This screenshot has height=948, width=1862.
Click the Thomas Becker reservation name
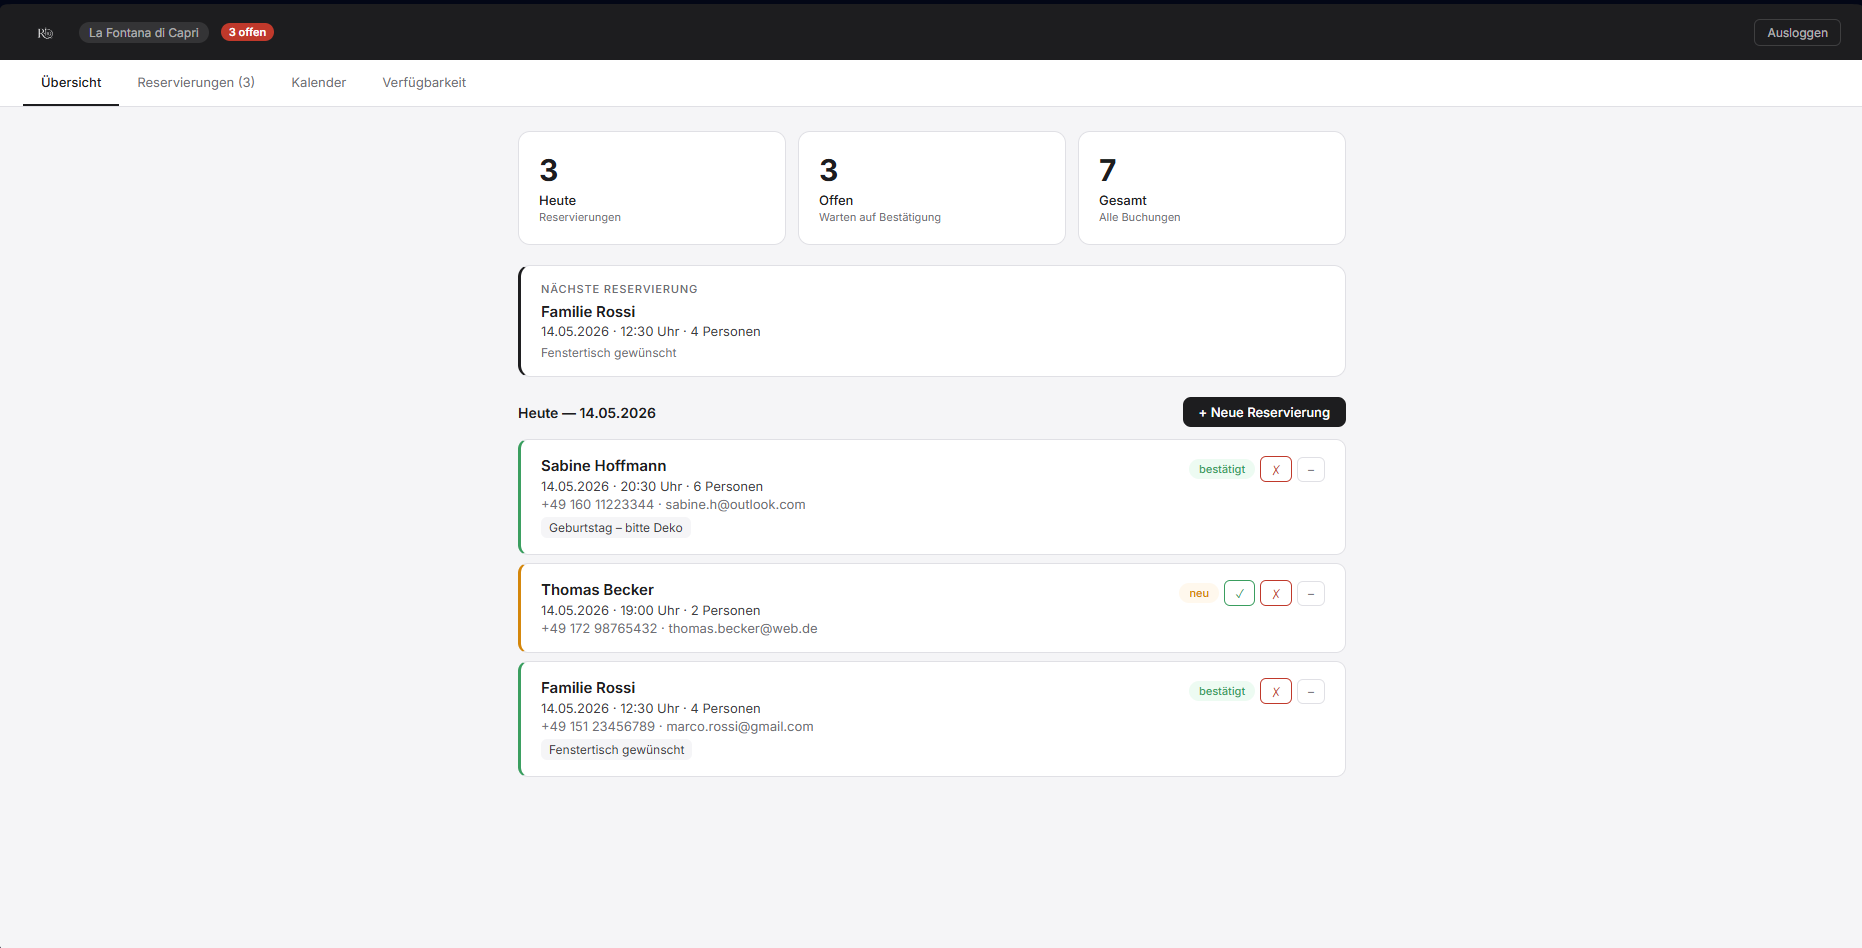(x=597, y=590)
